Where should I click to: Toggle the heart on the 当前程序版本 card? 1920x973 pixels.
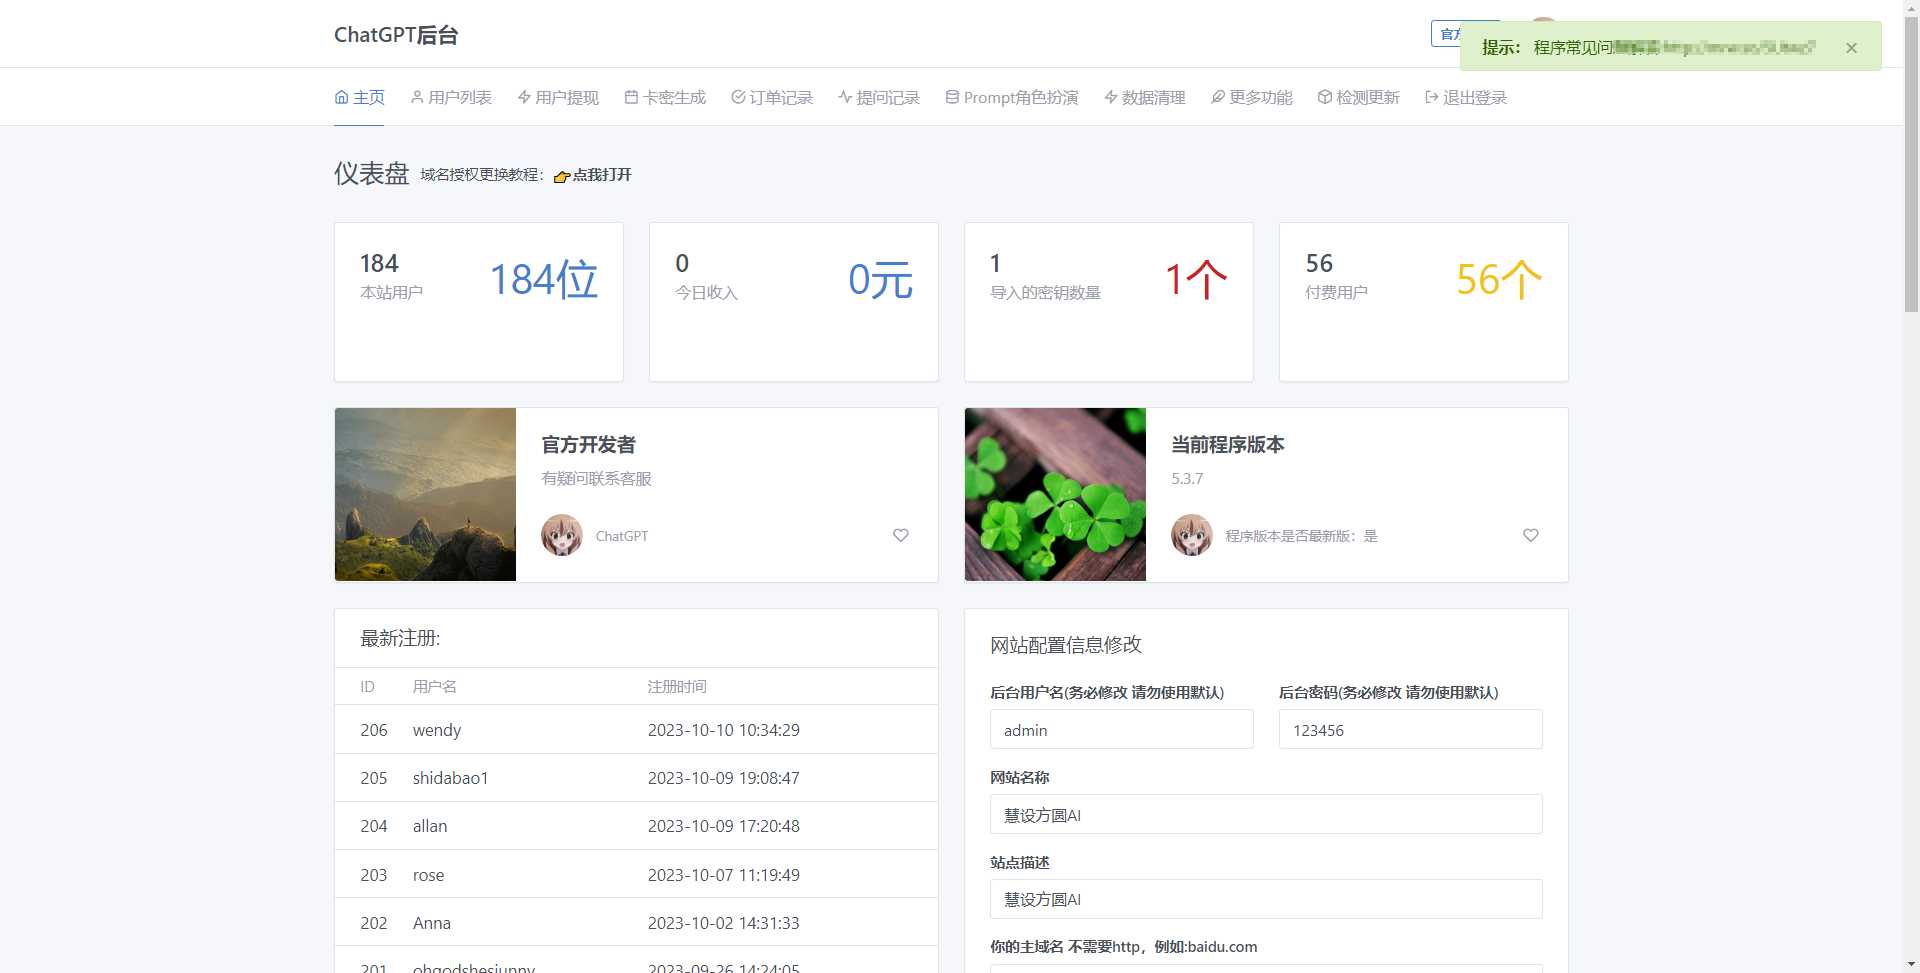[x=1530, y=535]
